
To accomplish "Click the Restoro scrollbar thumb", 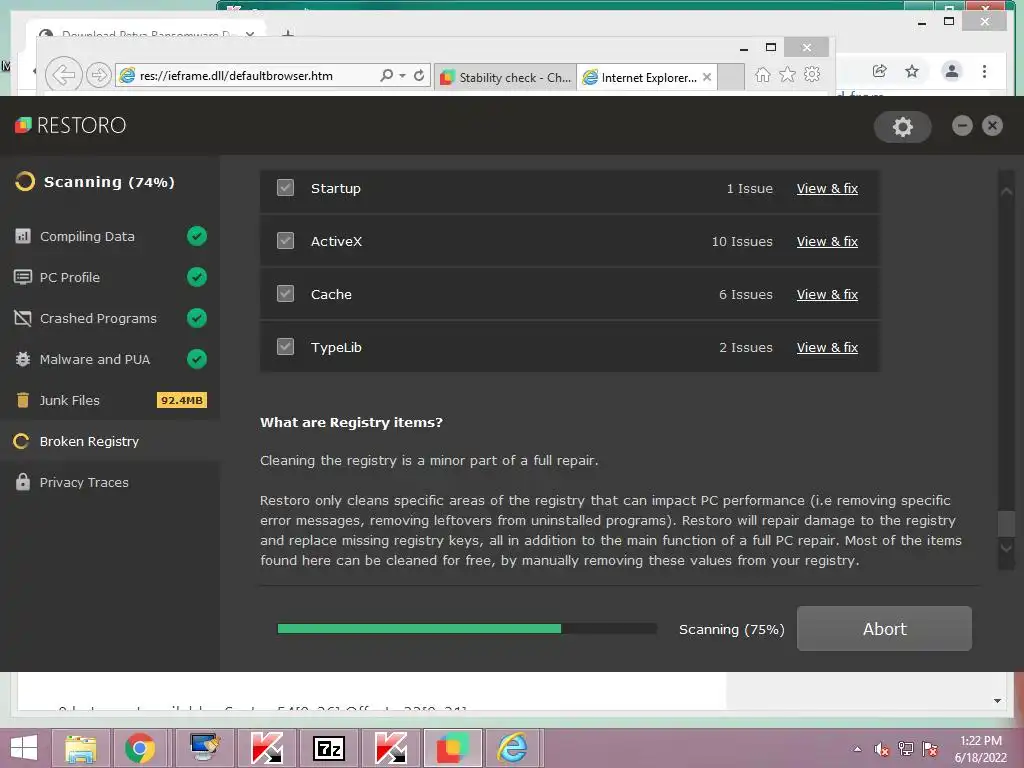I will tap(1006, 523).
